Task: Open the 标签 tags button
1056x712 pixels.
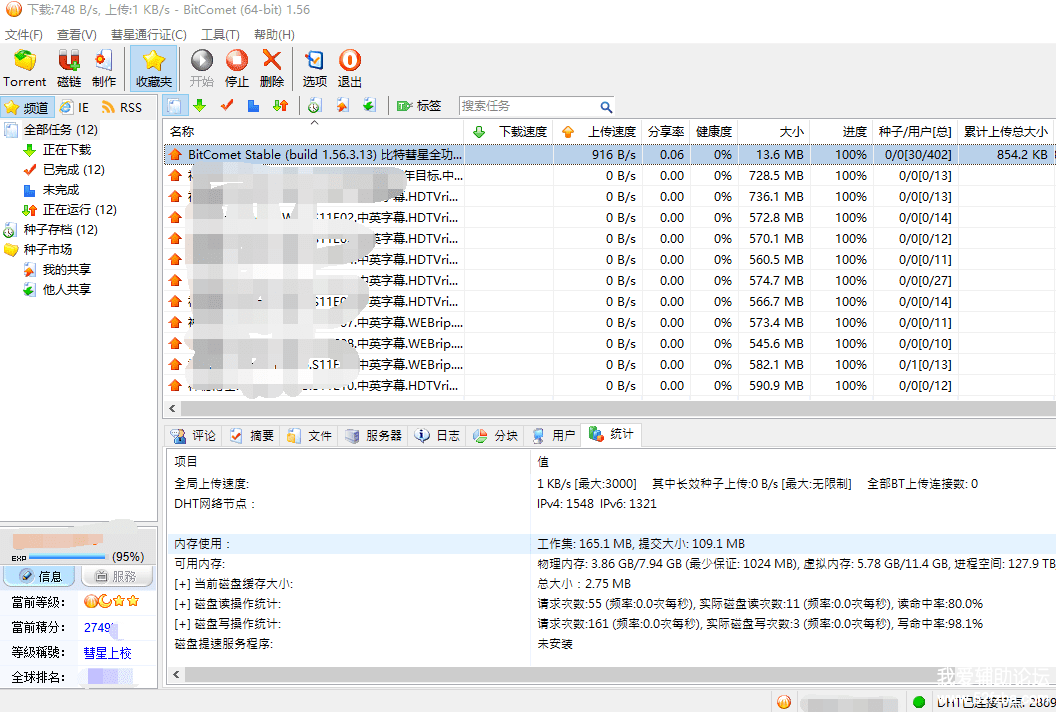Action: (419, 106)
